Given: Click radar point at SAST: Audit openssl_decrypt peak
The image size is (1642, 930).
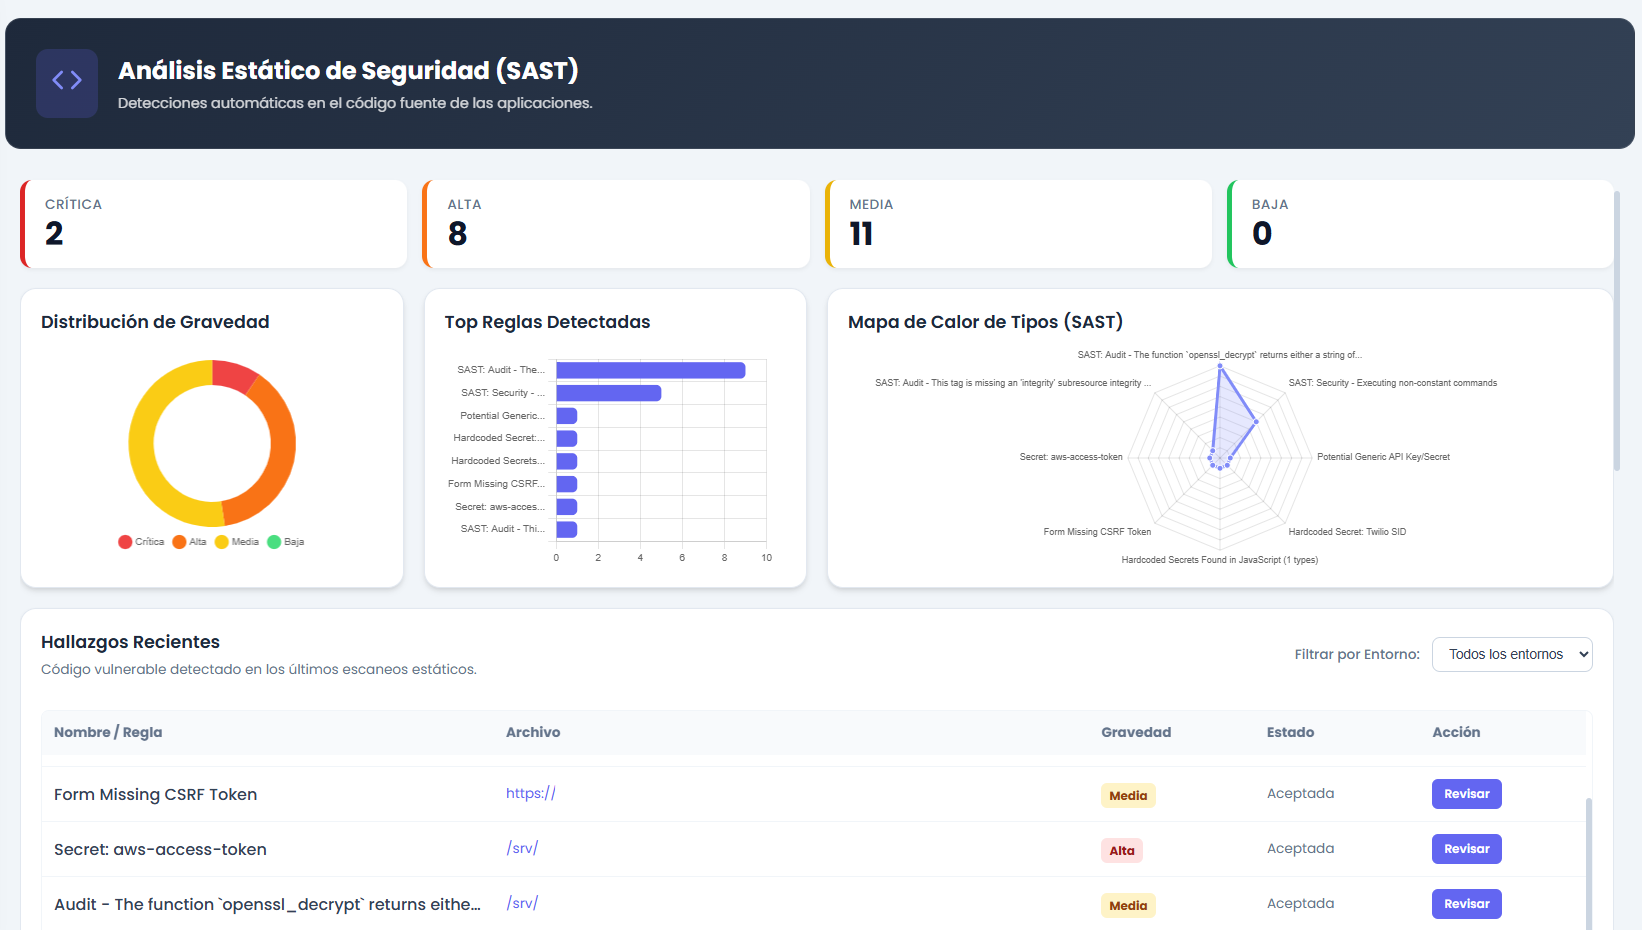Looking at the screenshot, I should (1220, 367).
